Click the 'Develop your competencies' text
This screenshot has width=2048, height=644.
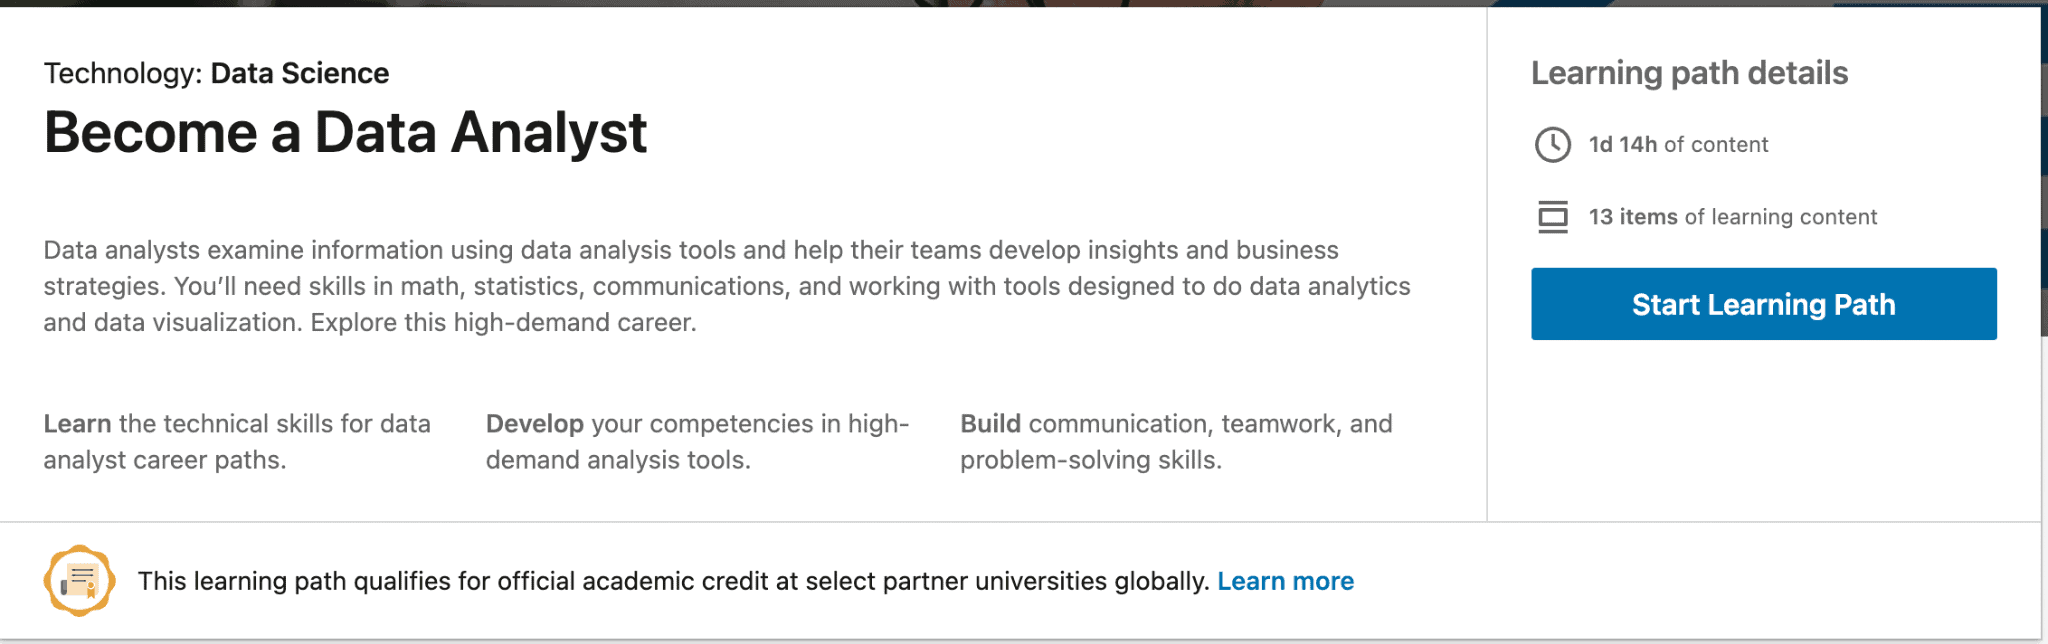tap(697, 424)
